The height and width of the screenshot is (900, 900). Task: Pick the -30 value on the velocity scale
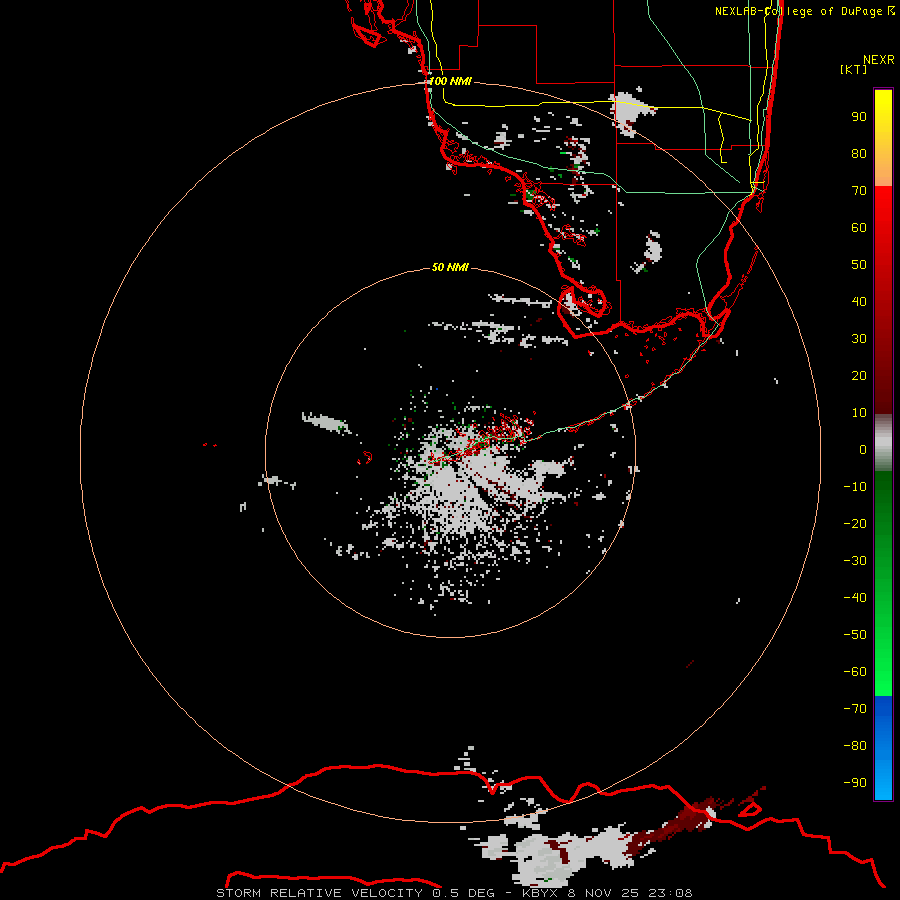pyautogui.click(x=855, y=561)
